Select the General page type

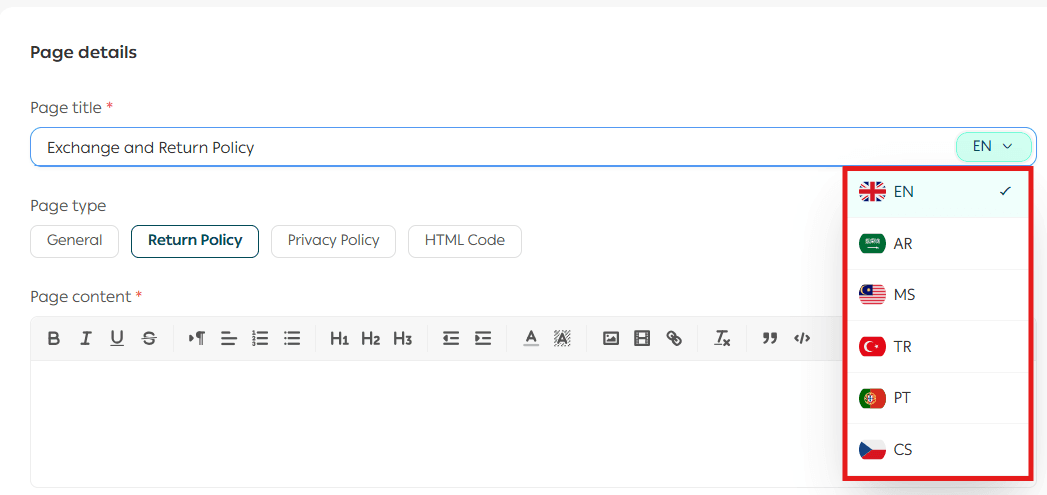point(75,241)
